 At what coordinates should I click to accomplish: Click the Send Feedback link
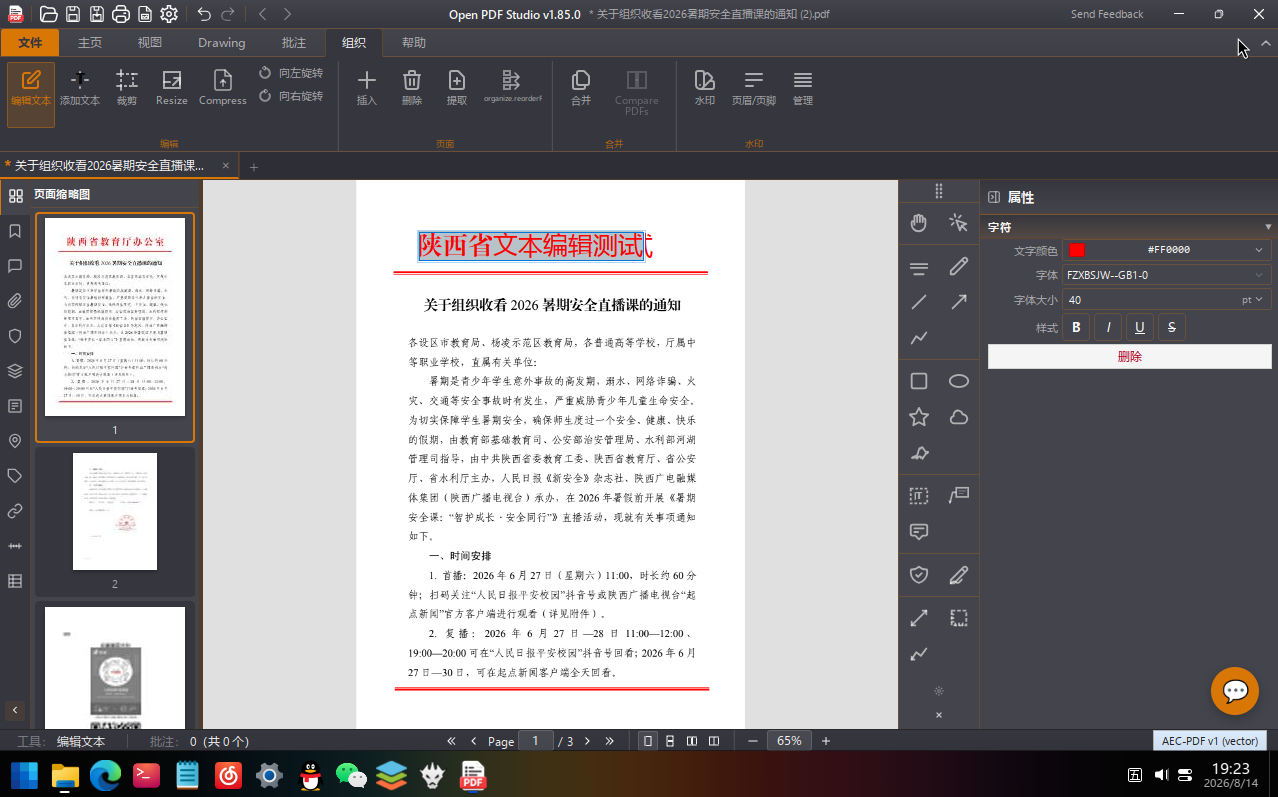click(1107, 14)
